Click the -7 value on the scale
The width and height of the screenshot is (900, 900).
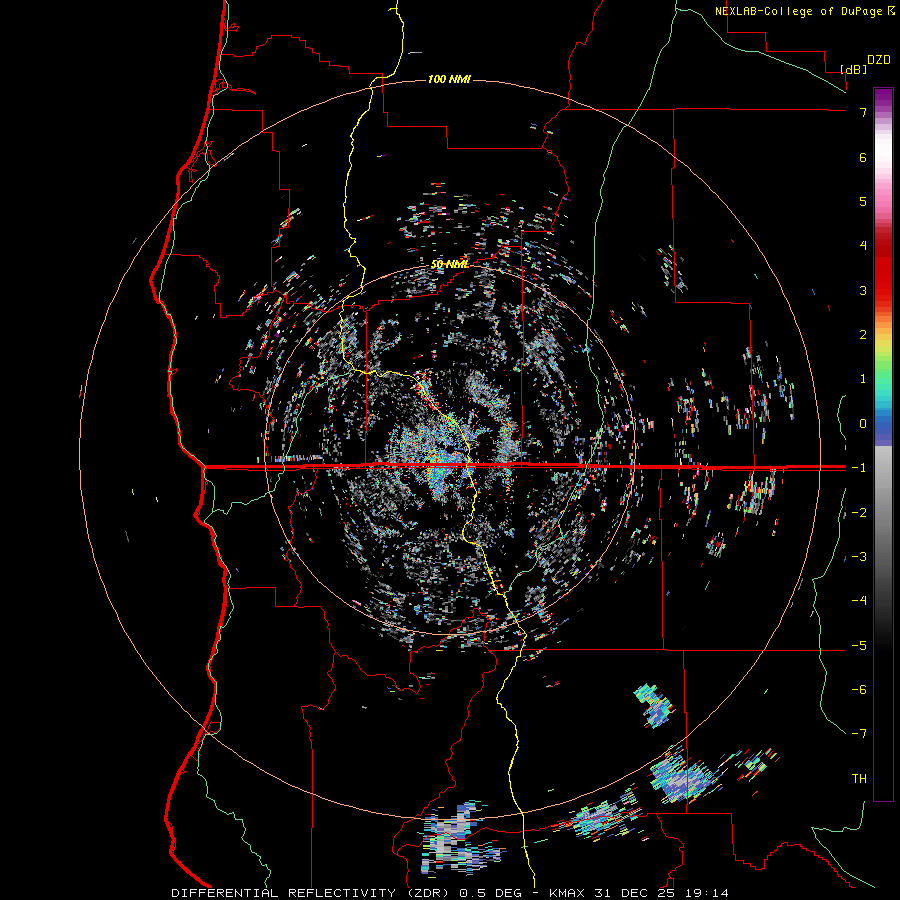click(859, 734)
